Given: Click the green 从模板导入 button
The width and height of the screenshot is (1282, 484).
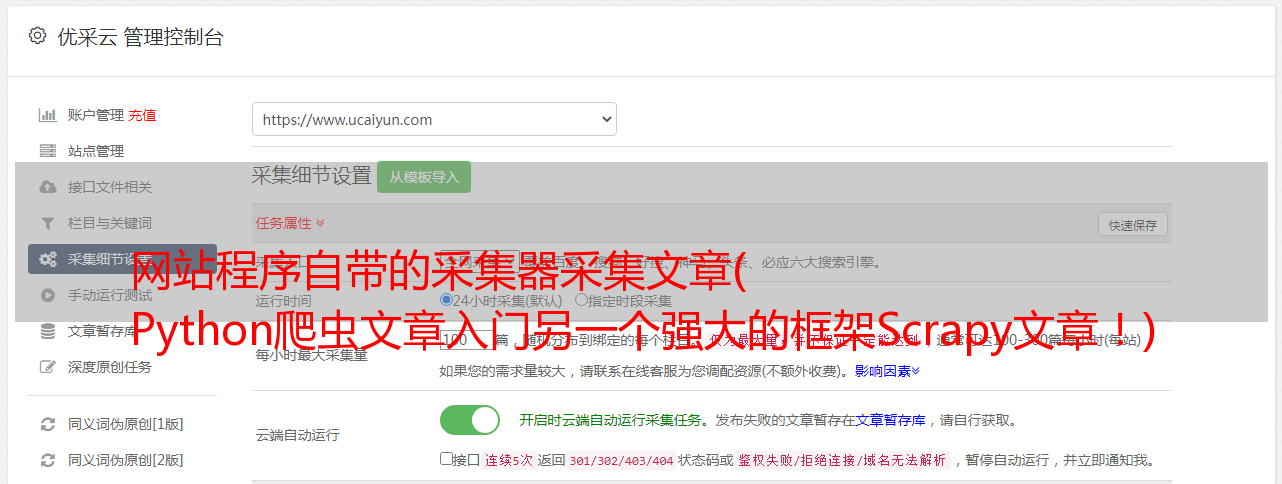Looking at the screenshot, I should [x=424, y=177].
